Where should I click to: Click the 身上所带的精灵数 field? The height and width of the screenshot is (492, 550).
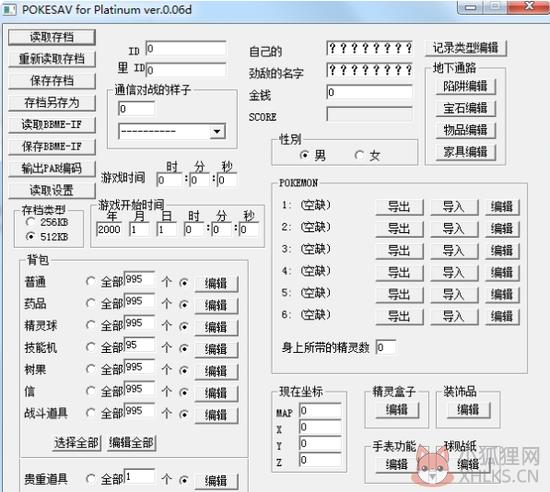pyautogui.click(x=386, y=347)
